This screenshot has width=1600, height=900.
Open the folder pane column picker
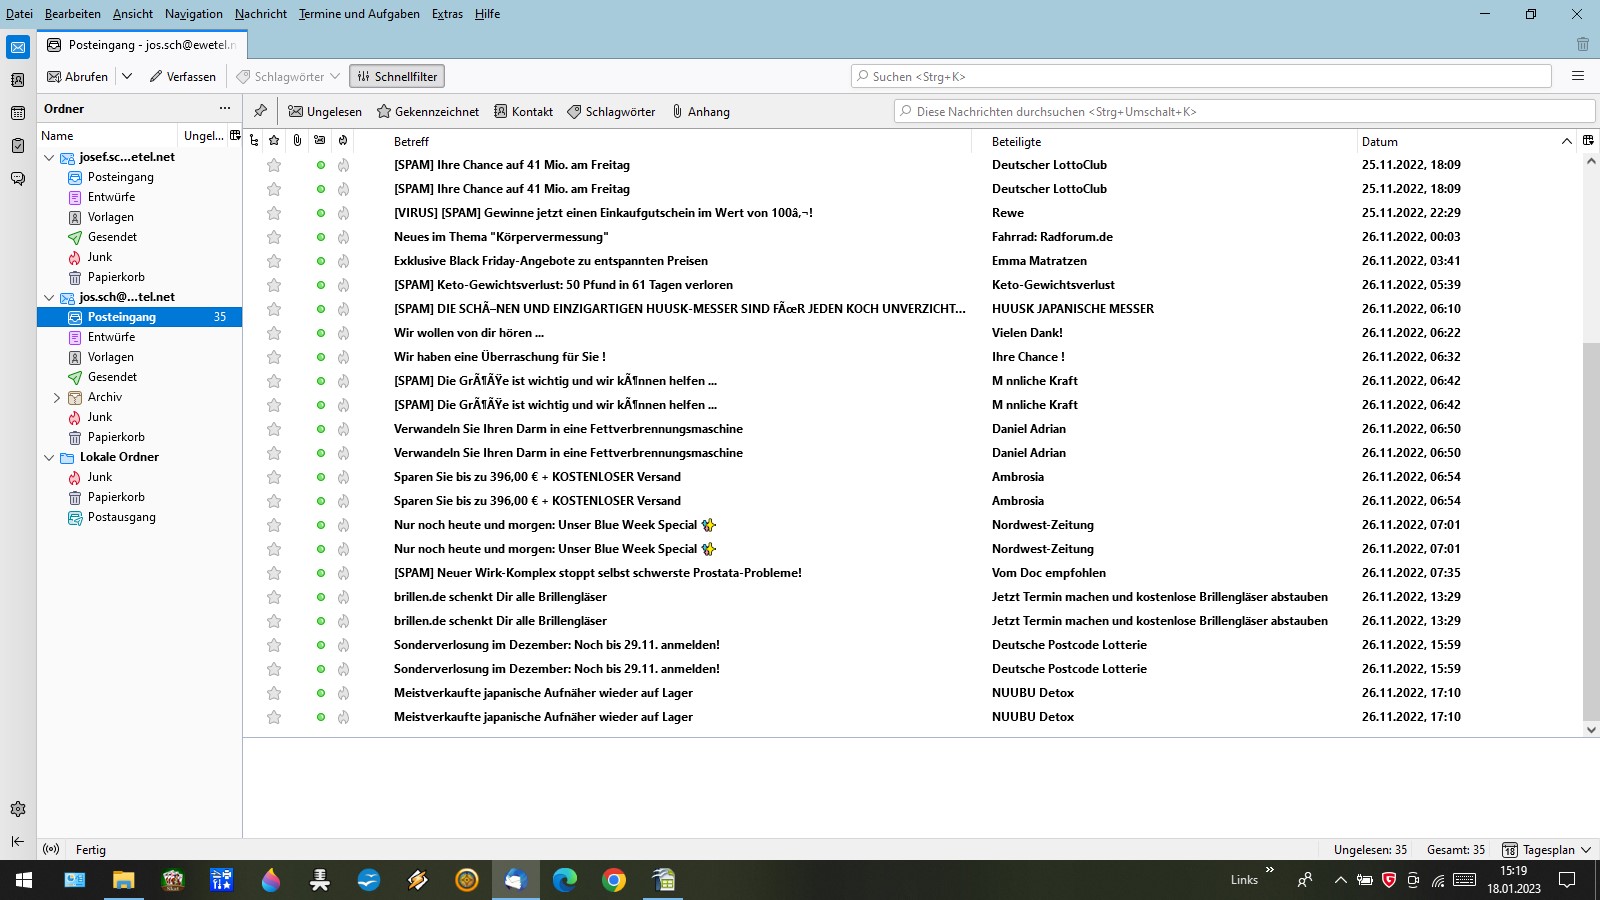[235, 135]
